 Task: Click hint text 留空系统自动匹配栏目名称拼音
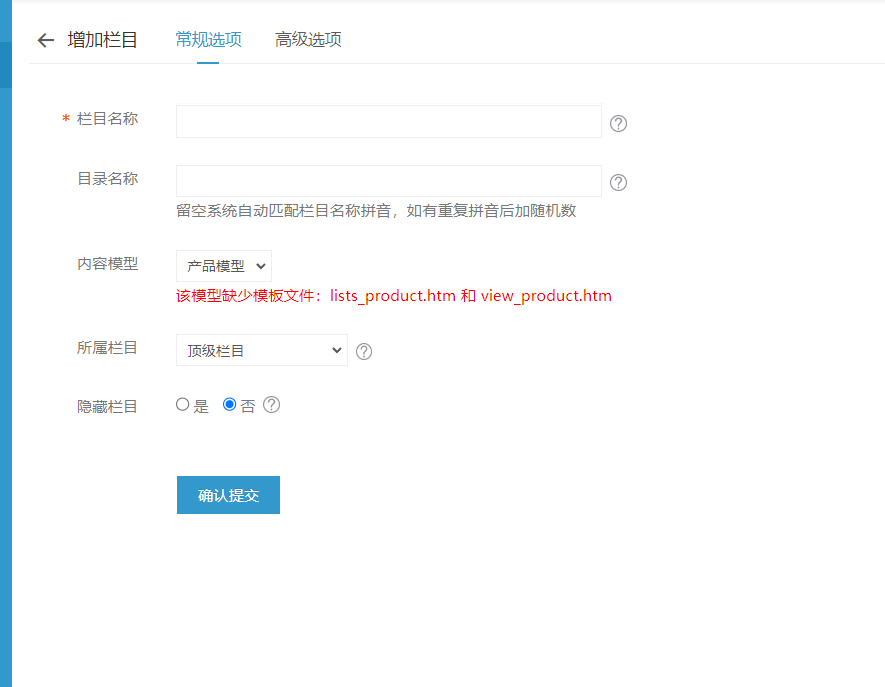click(x=376, y=211)
